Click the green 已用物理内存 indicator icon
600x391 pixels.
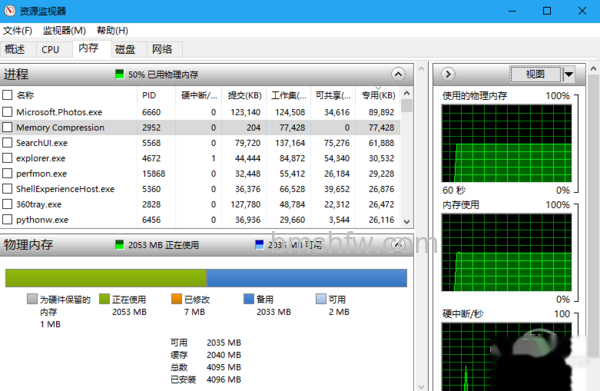[120, 74]
